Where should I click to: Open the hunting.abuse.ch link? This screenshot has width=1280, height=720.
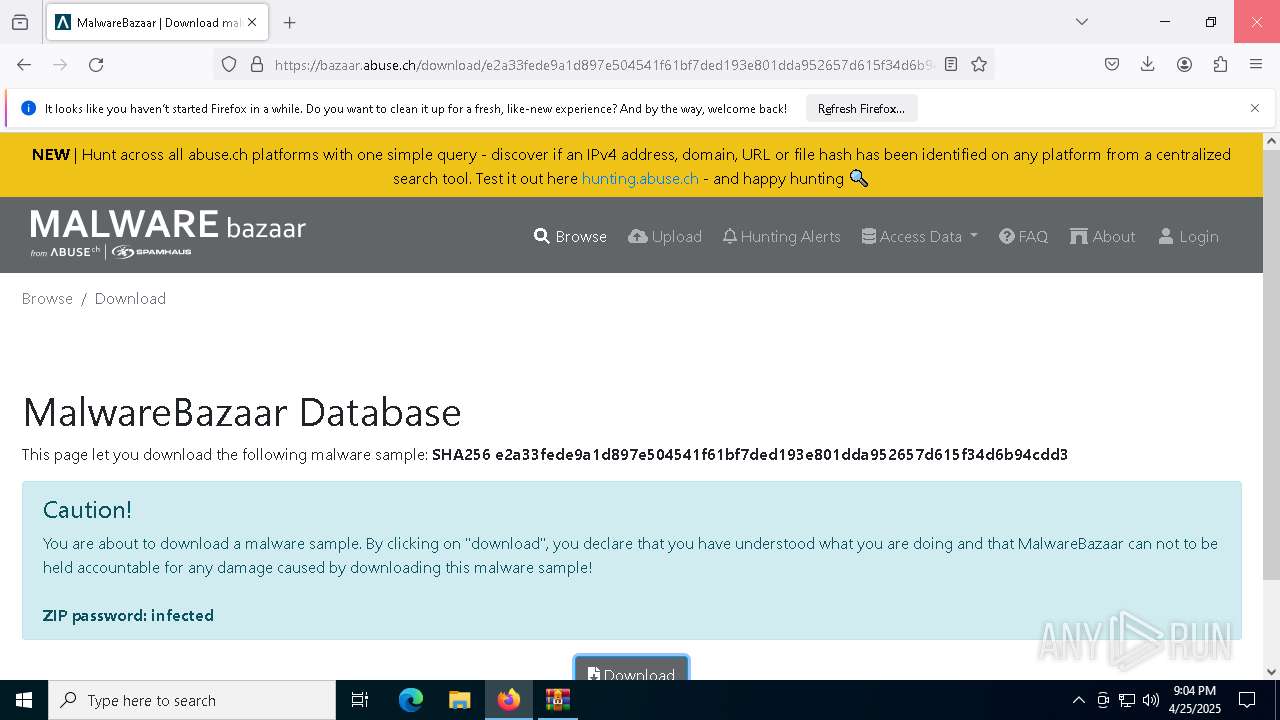640,178
